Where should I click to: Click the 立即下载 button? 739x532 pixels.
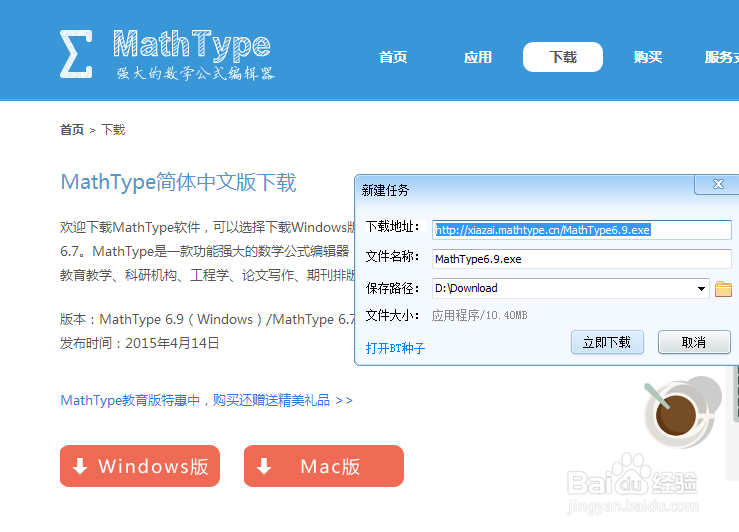point(607,342)
